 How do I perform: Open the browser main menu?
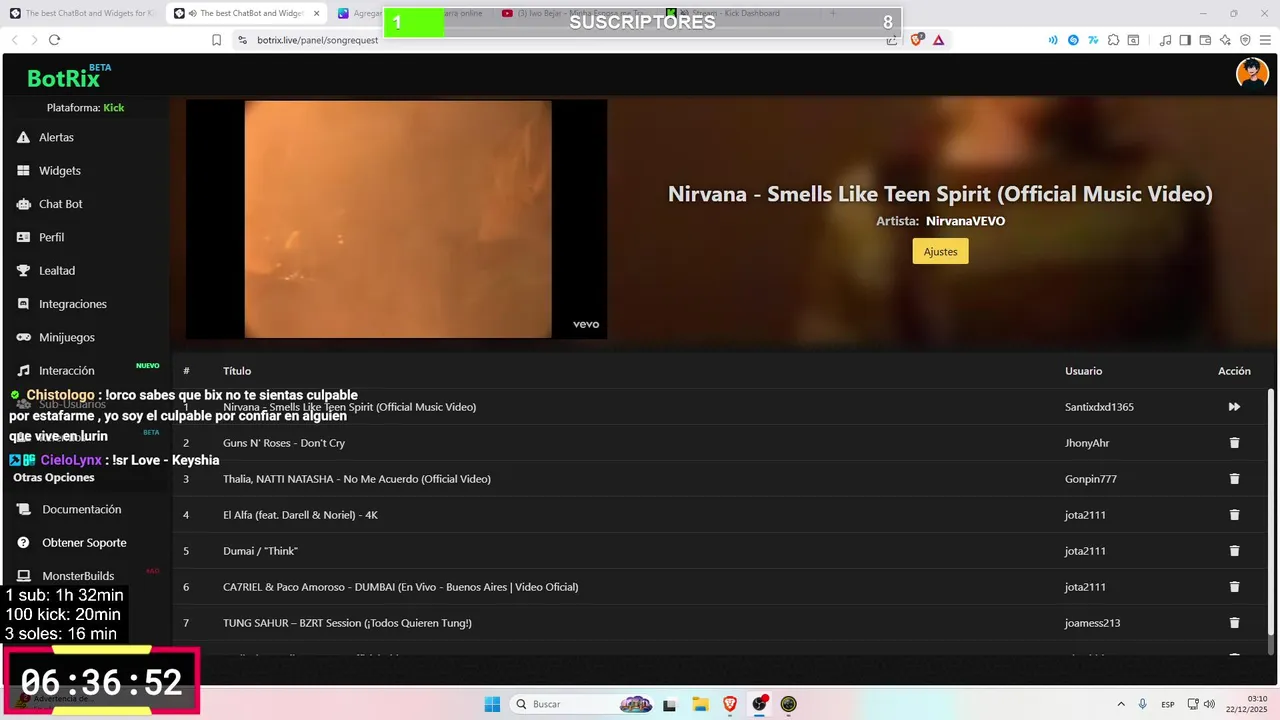(x=1265, y=40)
